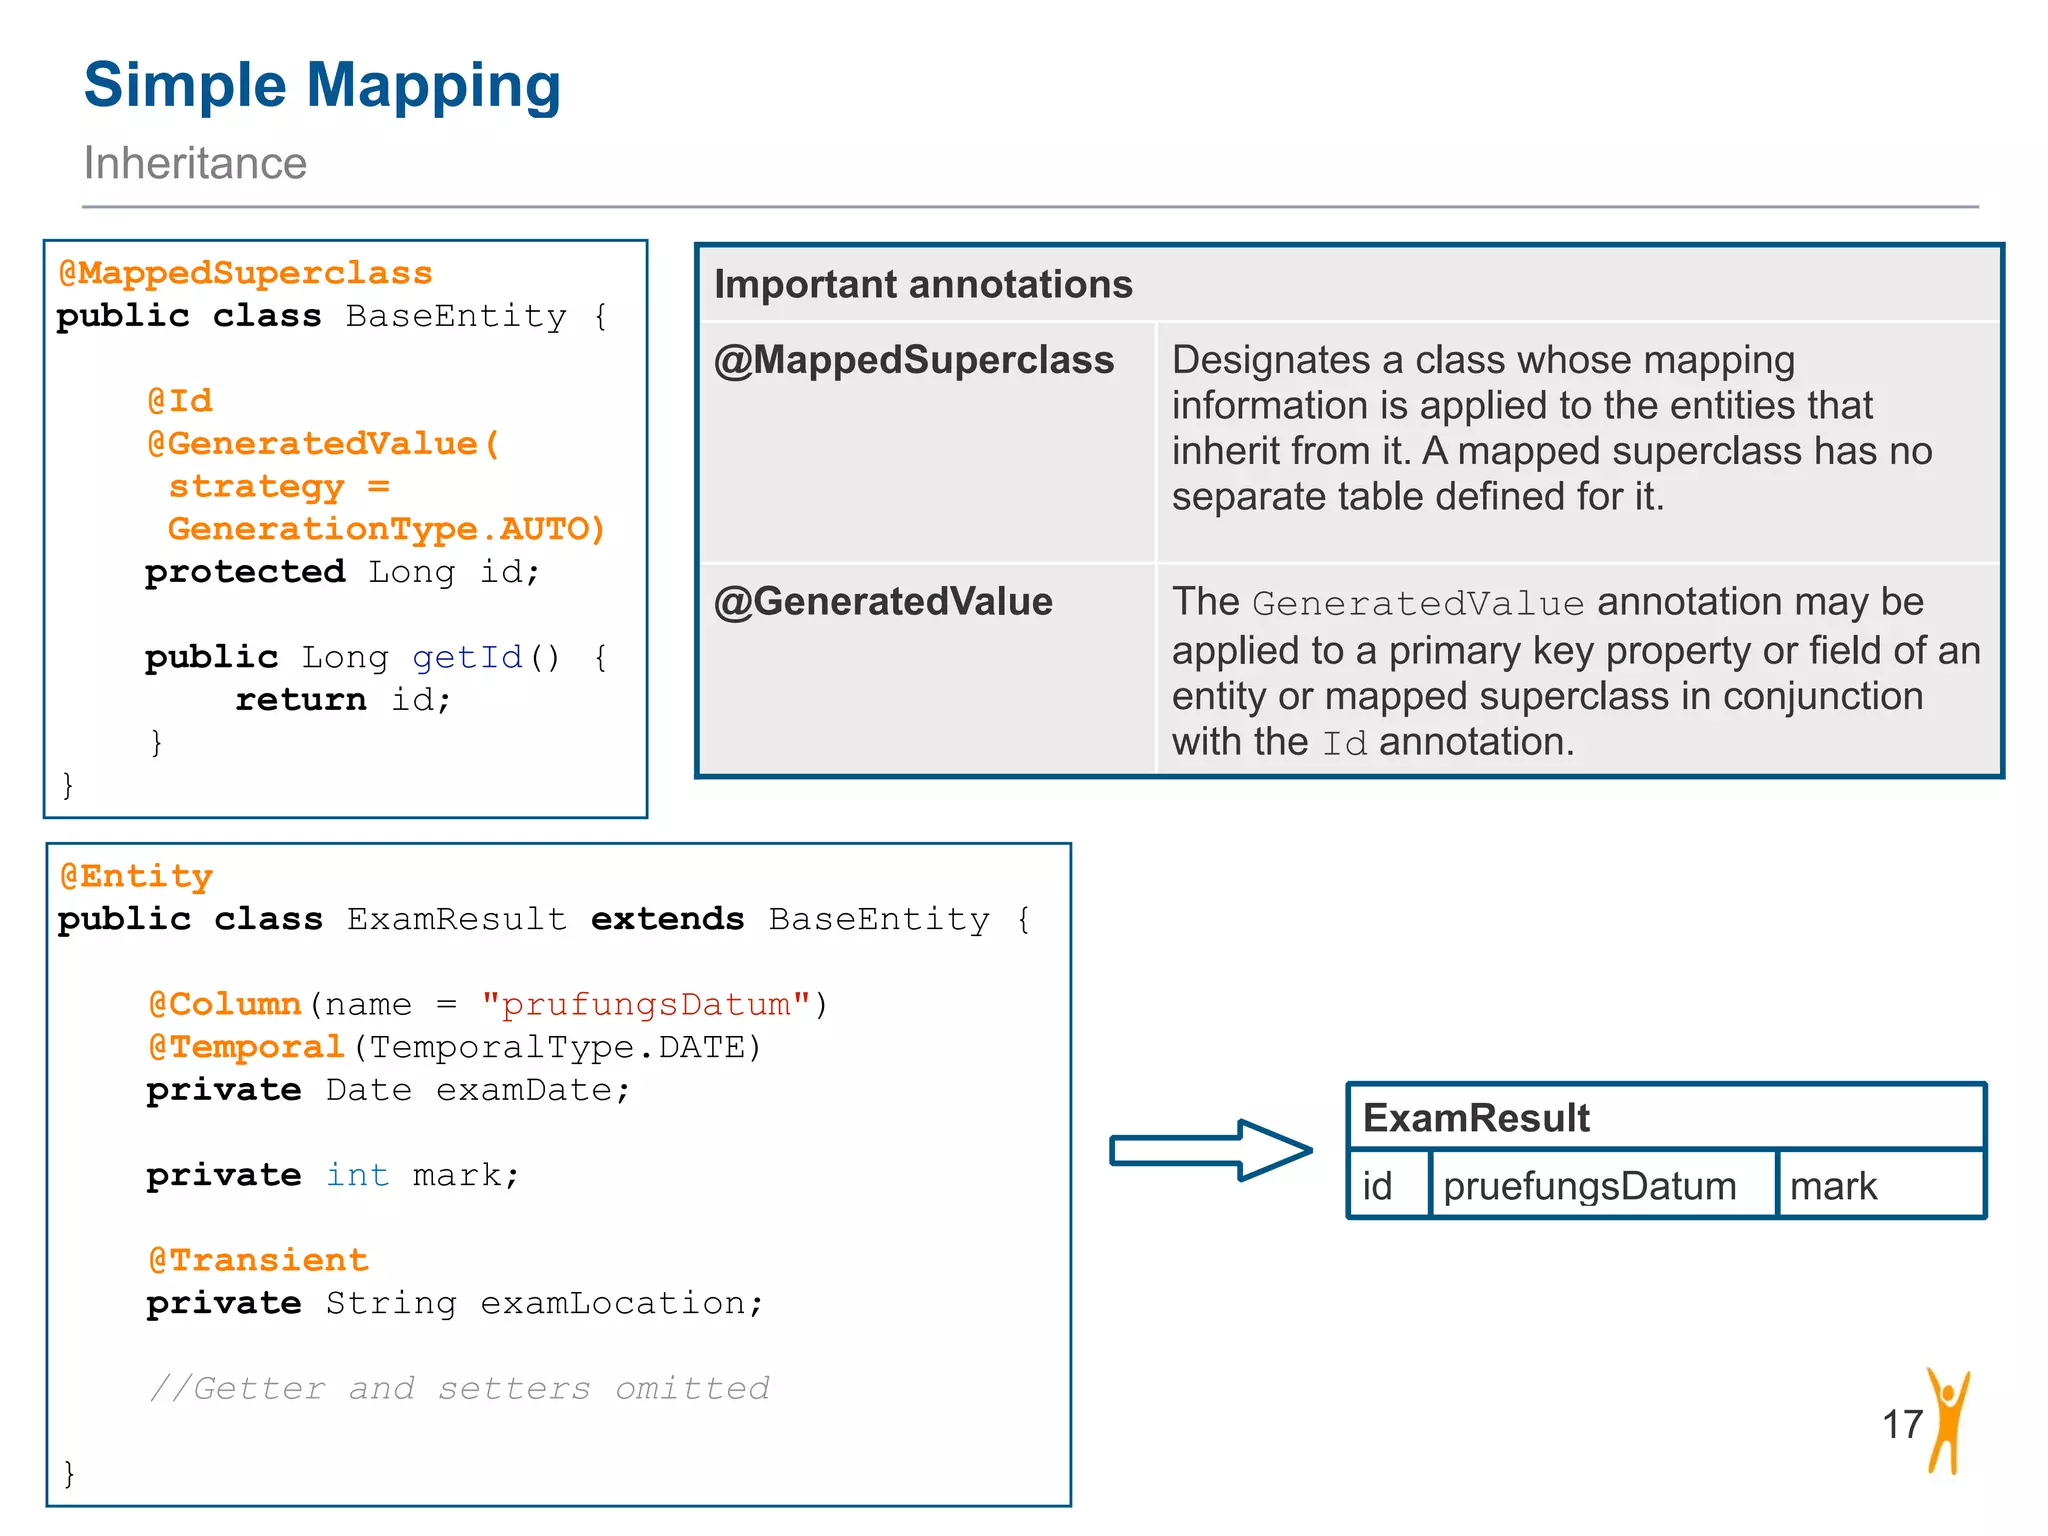Click the @MappedSuperclass table row label

coord(914,360)
